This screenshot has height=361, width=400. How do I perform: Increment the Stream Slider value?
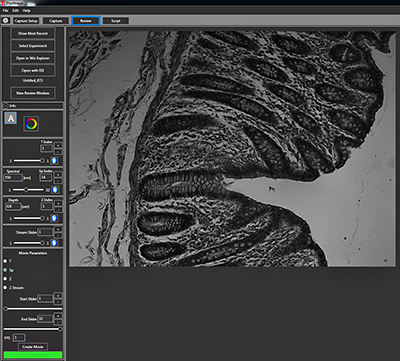(x=58, y=229)
